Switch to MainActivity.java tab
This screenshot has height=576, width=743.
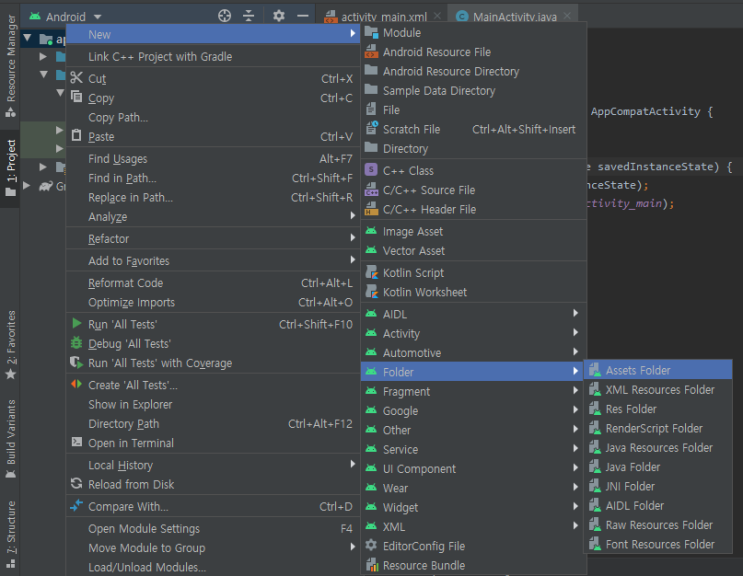[x=514, y=17]
